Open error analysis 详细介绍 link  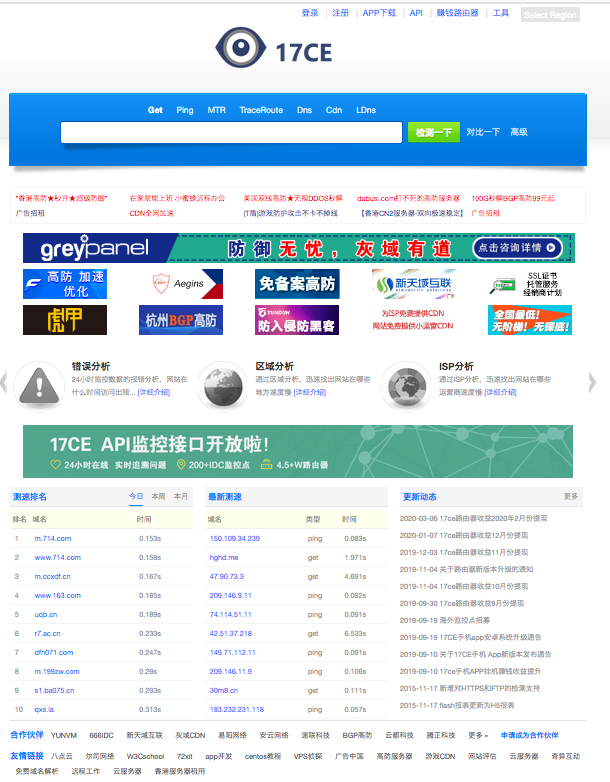pyautogui.click(x=154, y=392)
